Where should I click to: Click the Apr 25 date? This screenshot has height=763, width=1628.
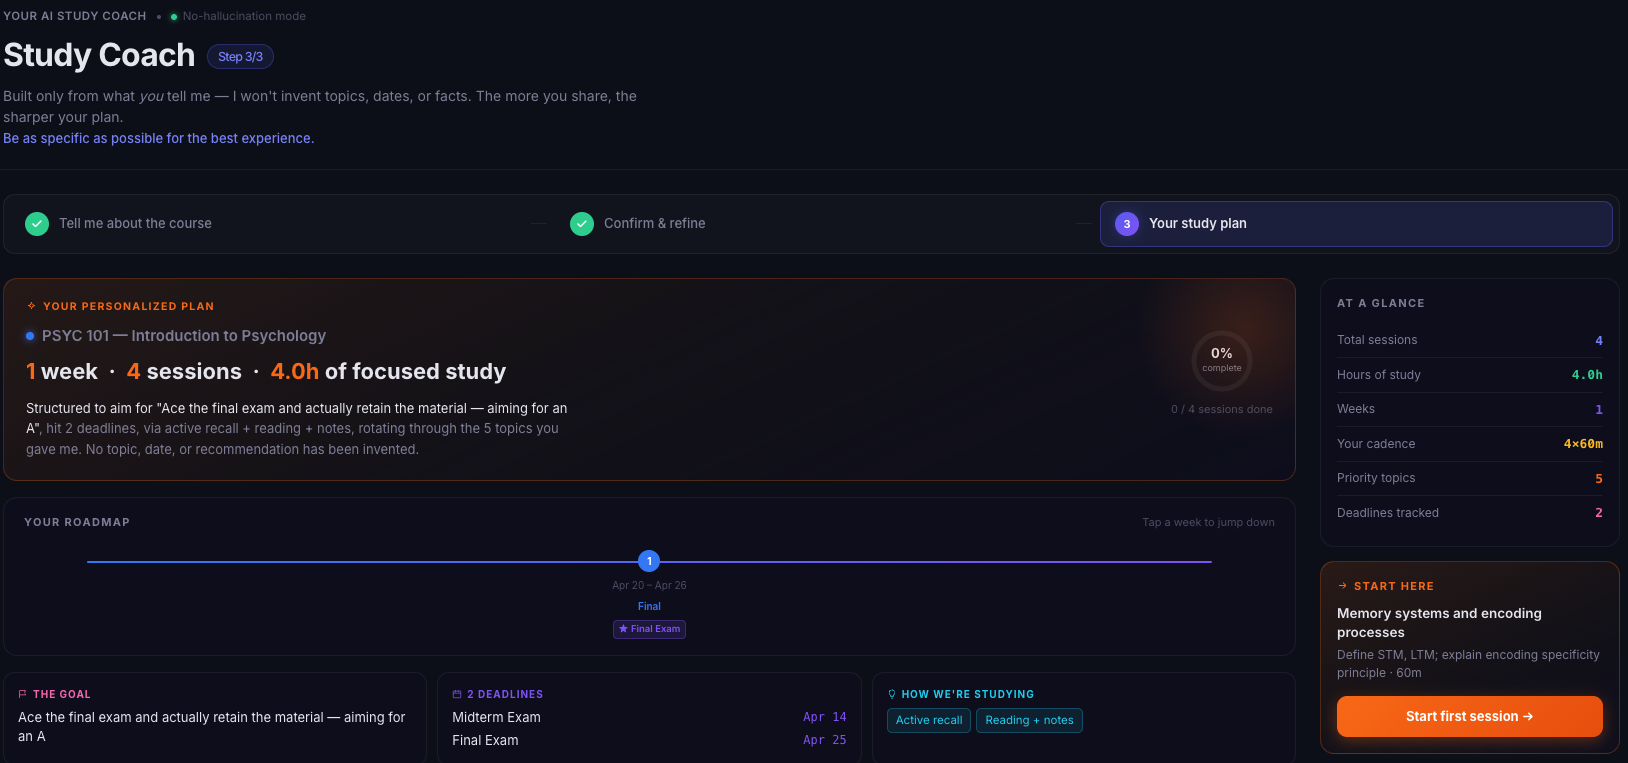[825, 740]
